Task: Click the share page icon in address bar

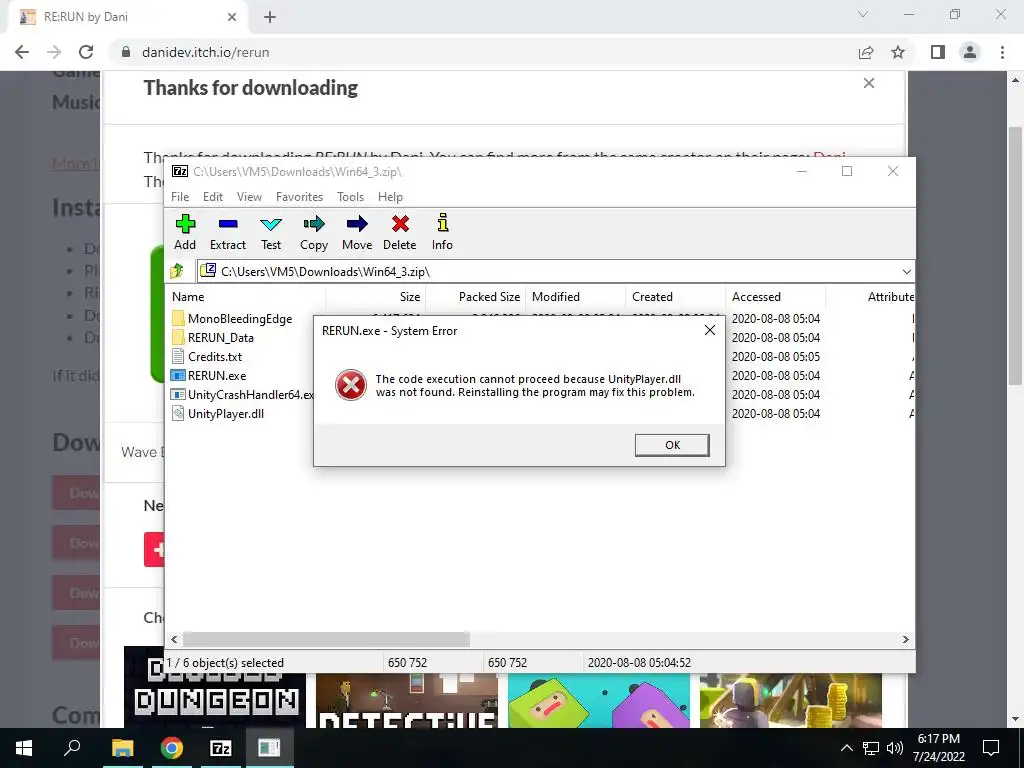Action: click(866, 52)
